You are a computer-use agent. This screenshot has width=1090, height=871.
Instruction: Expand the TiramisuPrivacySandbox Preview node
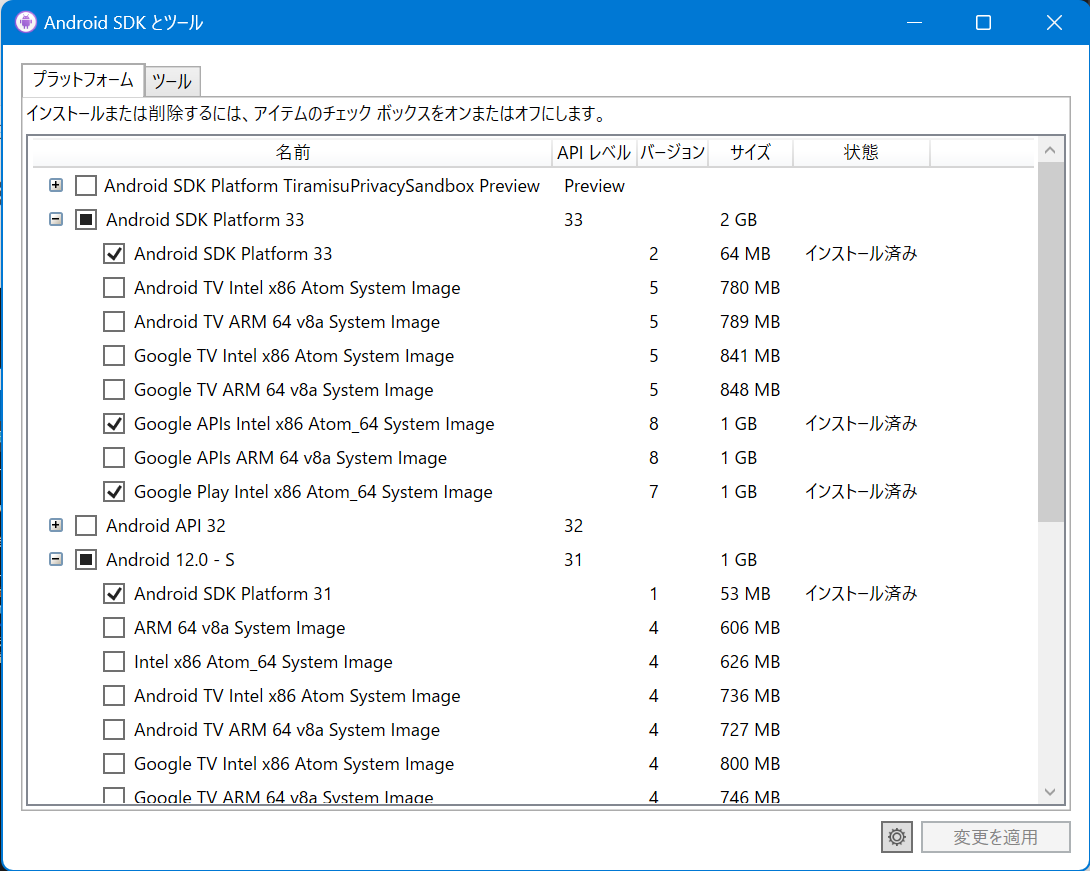pos(56,185)
